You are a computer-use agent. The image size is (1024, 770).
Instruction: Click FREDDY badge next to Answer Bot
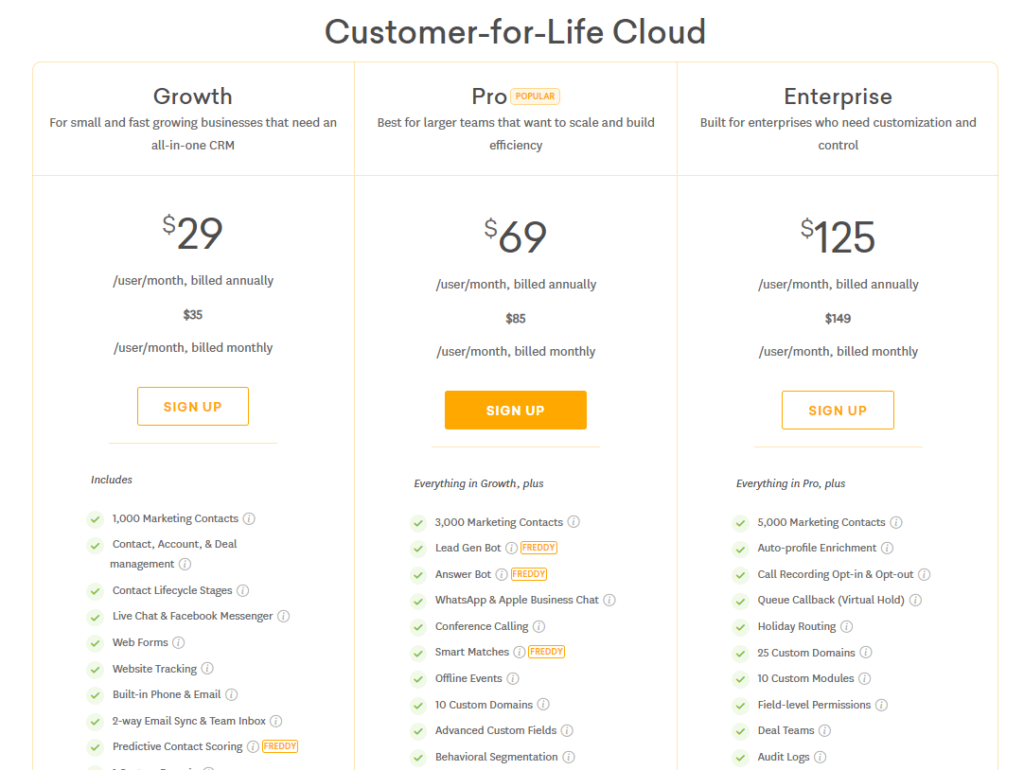[529, 574]
